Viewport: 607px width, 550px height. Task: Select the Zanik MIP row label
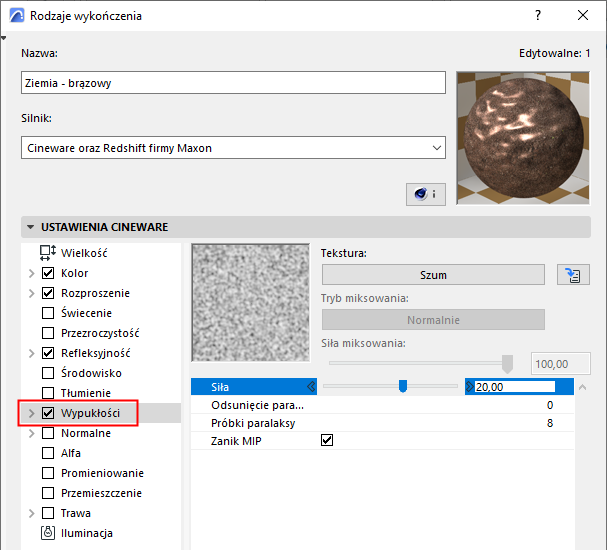[236, 441]
